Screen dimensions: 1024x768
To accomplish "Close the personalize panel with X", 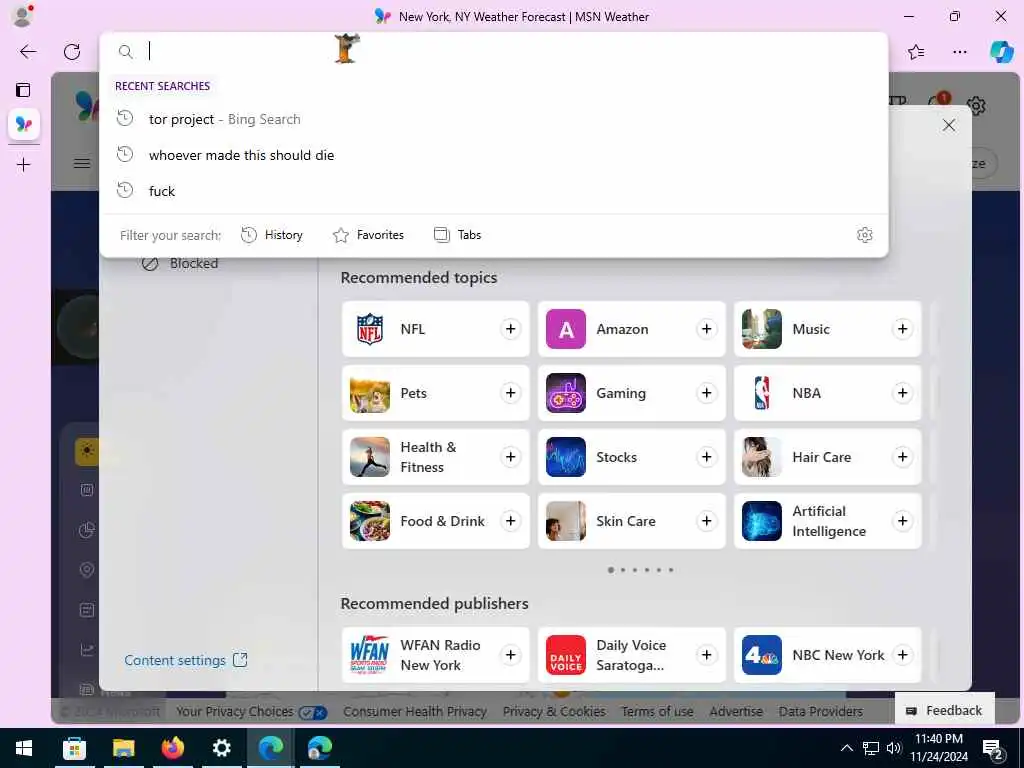I will [949, 125].
